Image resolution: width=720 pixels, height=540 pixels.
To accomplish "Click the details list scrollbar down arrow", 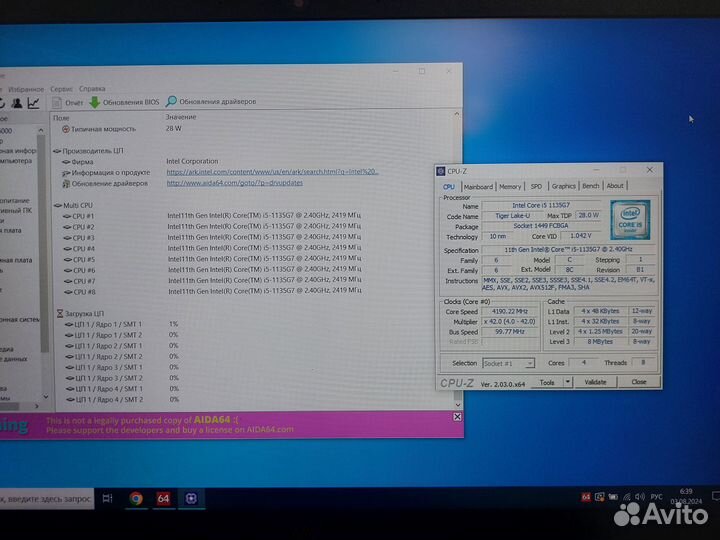I will click(x=457, y=405).
